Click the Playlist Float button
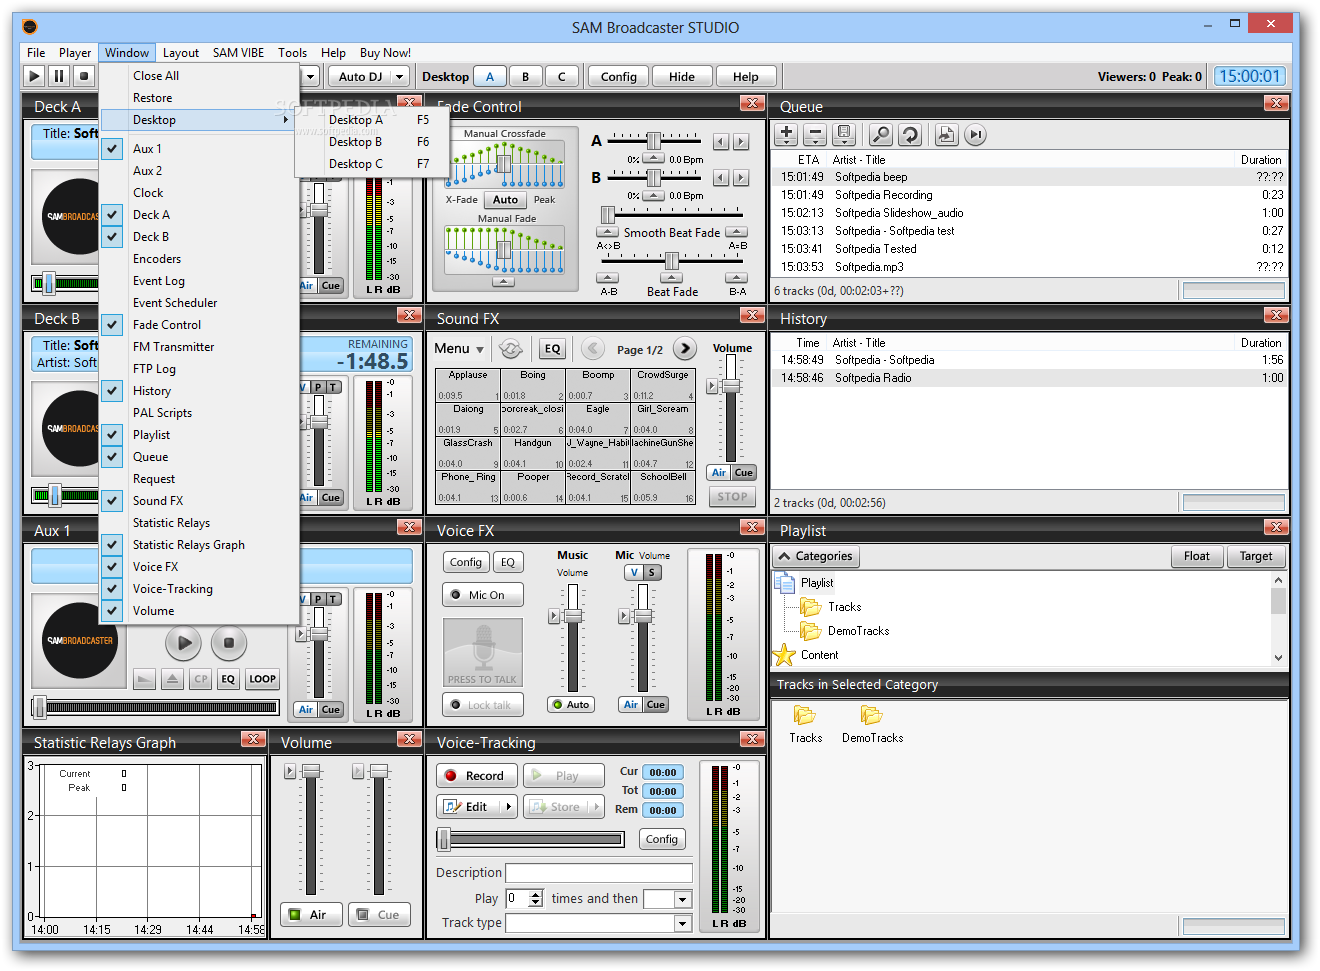This screenshot has height=971, width=1320. (x=1196, y=557)
